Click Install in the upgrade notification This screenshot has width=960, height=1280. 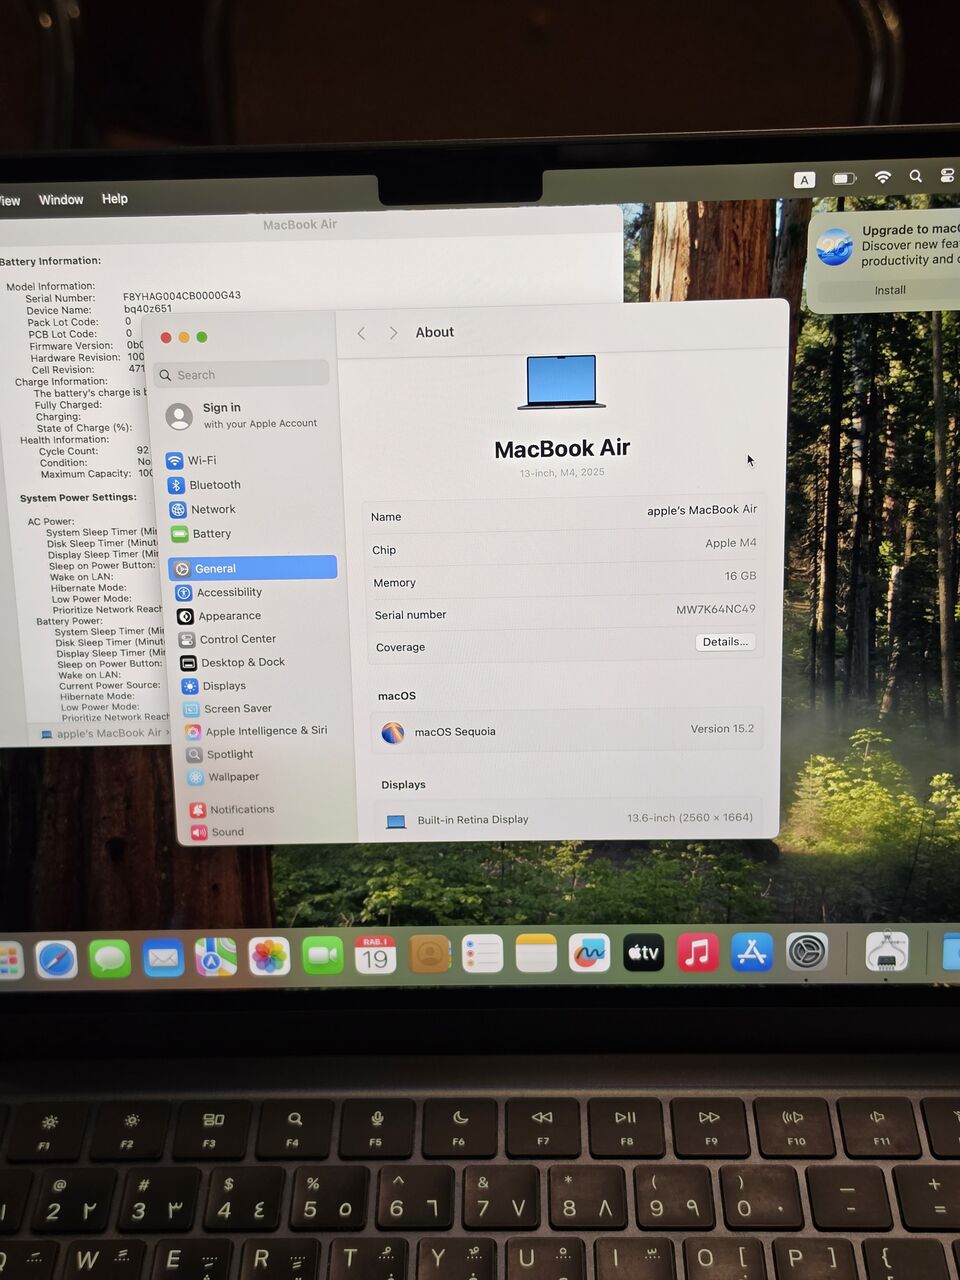[x=889, y=290]
